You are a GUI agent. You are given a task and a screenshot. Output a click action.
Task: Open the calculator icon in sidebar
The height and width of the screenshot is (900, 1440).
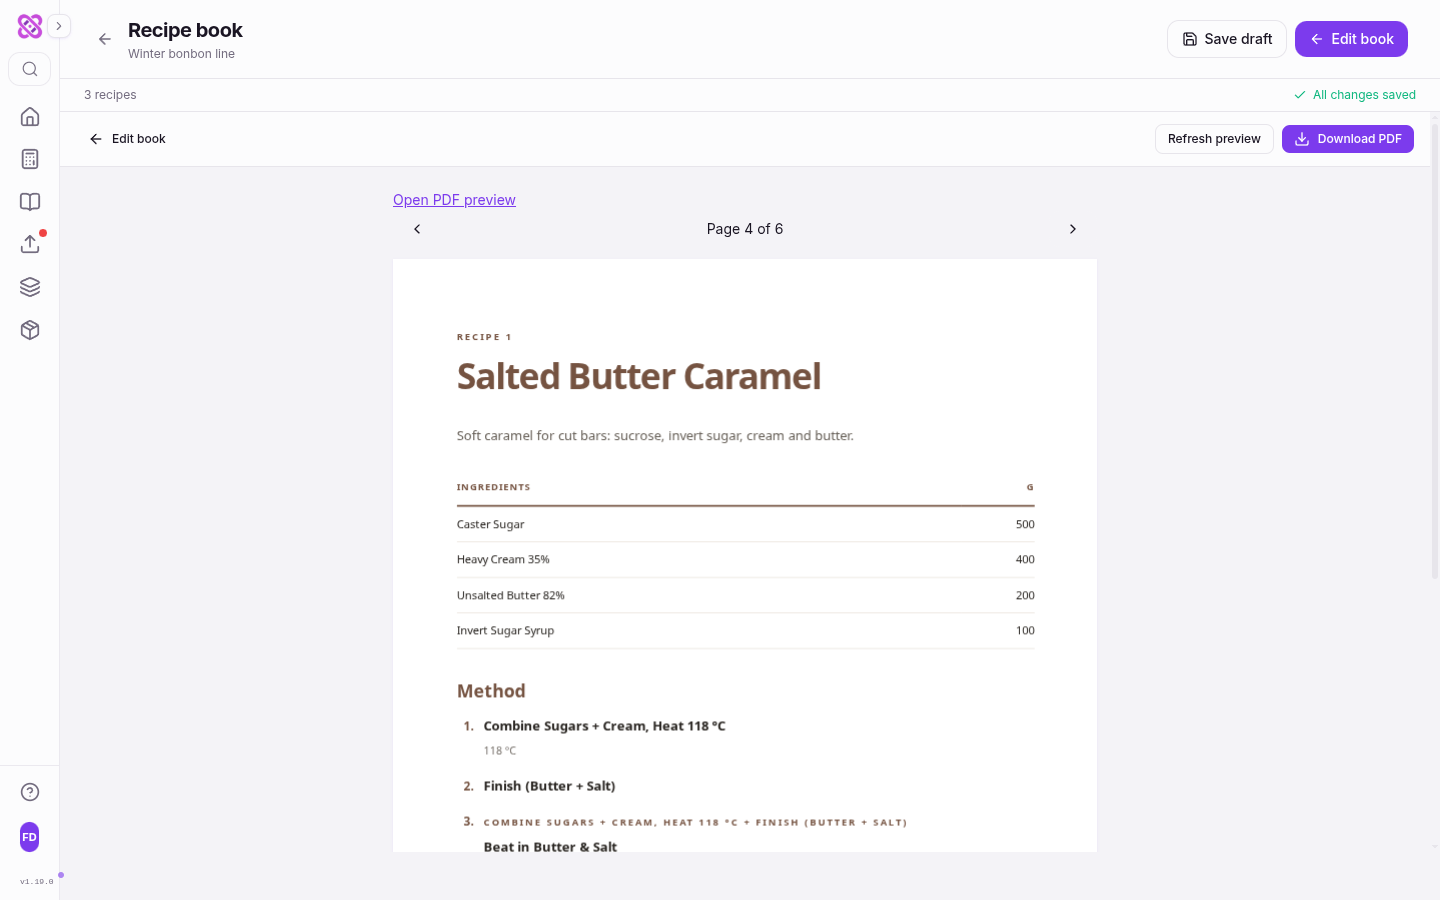[x=30, y=159]
